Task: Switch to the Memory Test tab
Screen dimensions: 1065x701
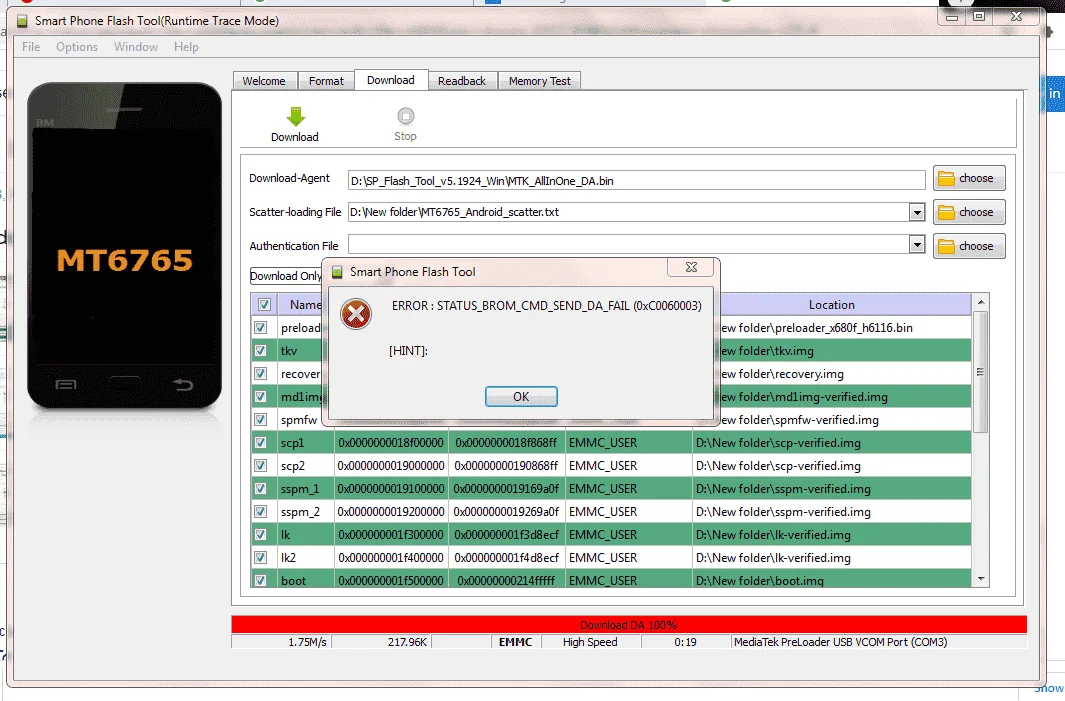Action: pos(540,81)
